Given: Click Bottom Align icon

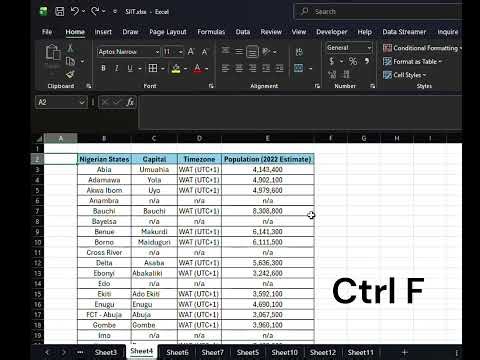Looking at the screenshot, I should tap(252, 52).
